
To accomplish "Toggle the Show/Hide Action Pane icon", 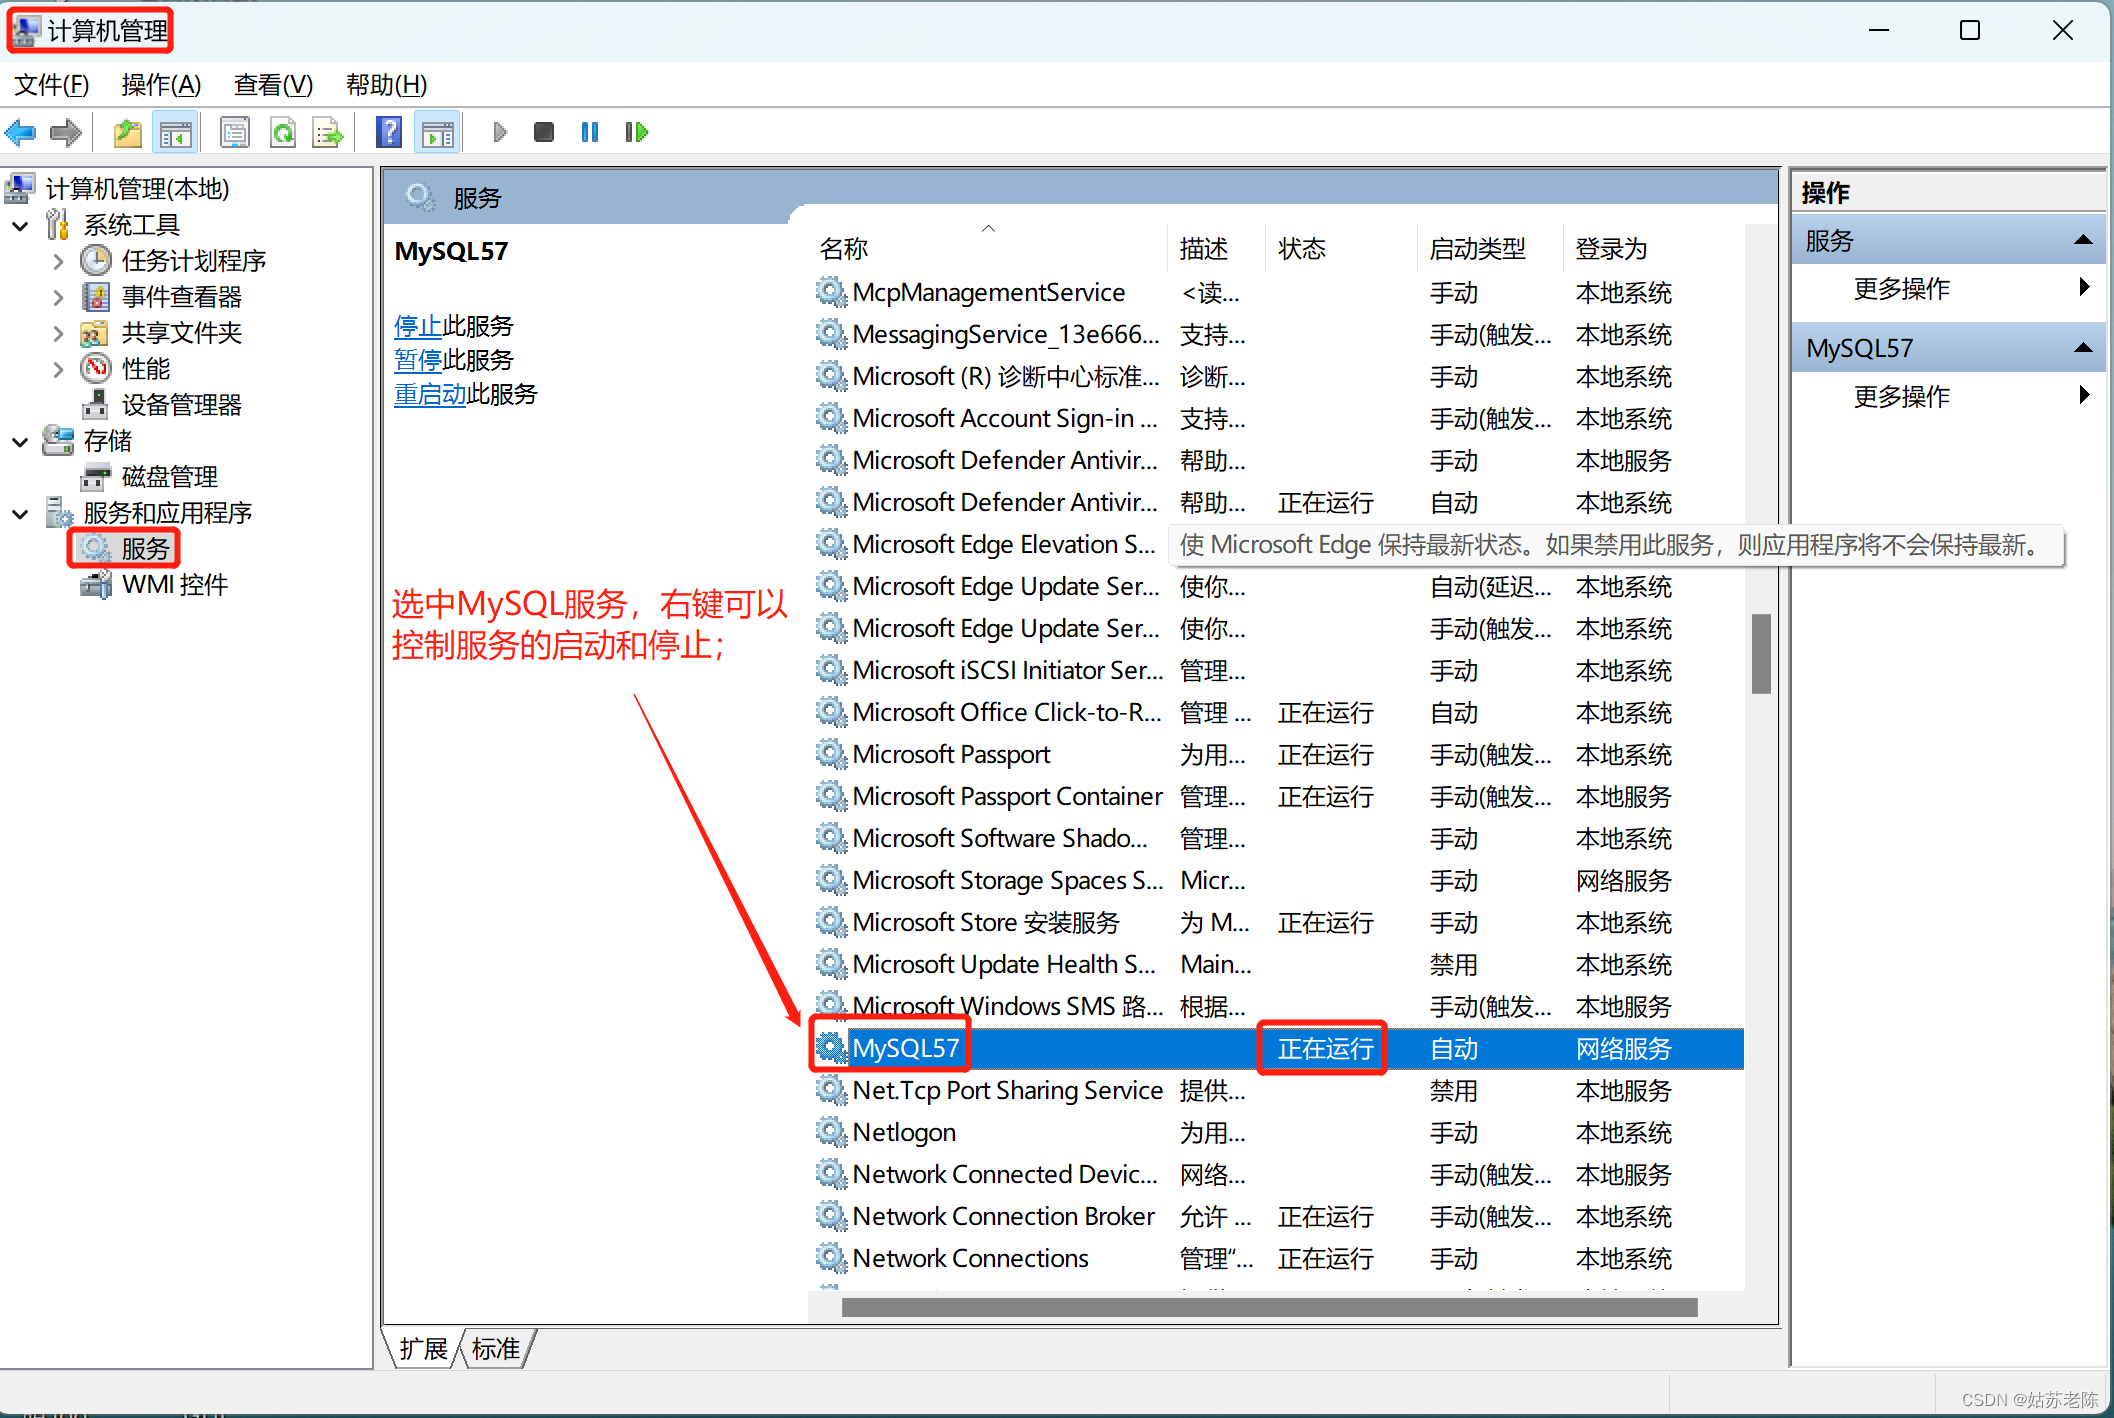I will [437, 132].
